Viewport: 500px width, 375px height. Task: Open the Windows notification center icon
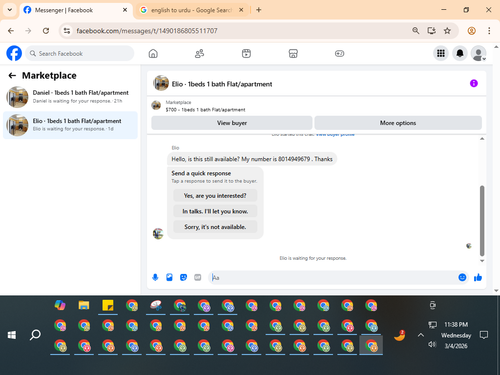(x=484, y=335)
